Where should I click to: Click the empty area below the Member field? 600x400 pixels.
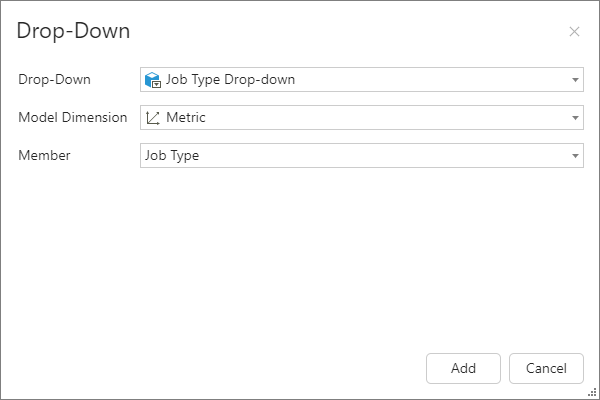point(300,260)
